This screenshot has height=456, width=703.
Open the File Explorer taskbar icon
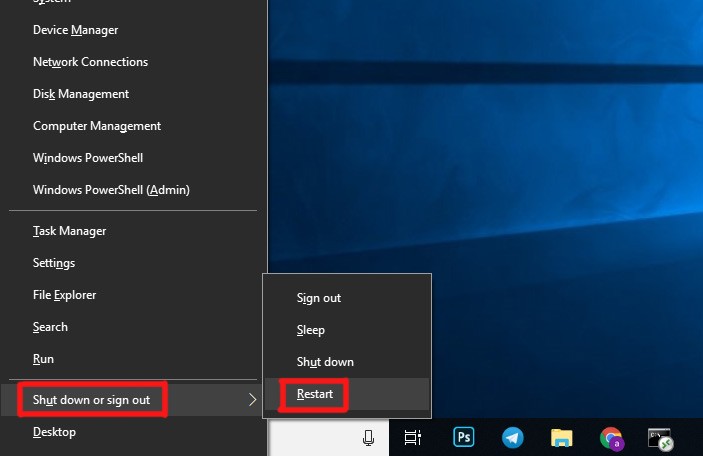[x=562, y=438]
